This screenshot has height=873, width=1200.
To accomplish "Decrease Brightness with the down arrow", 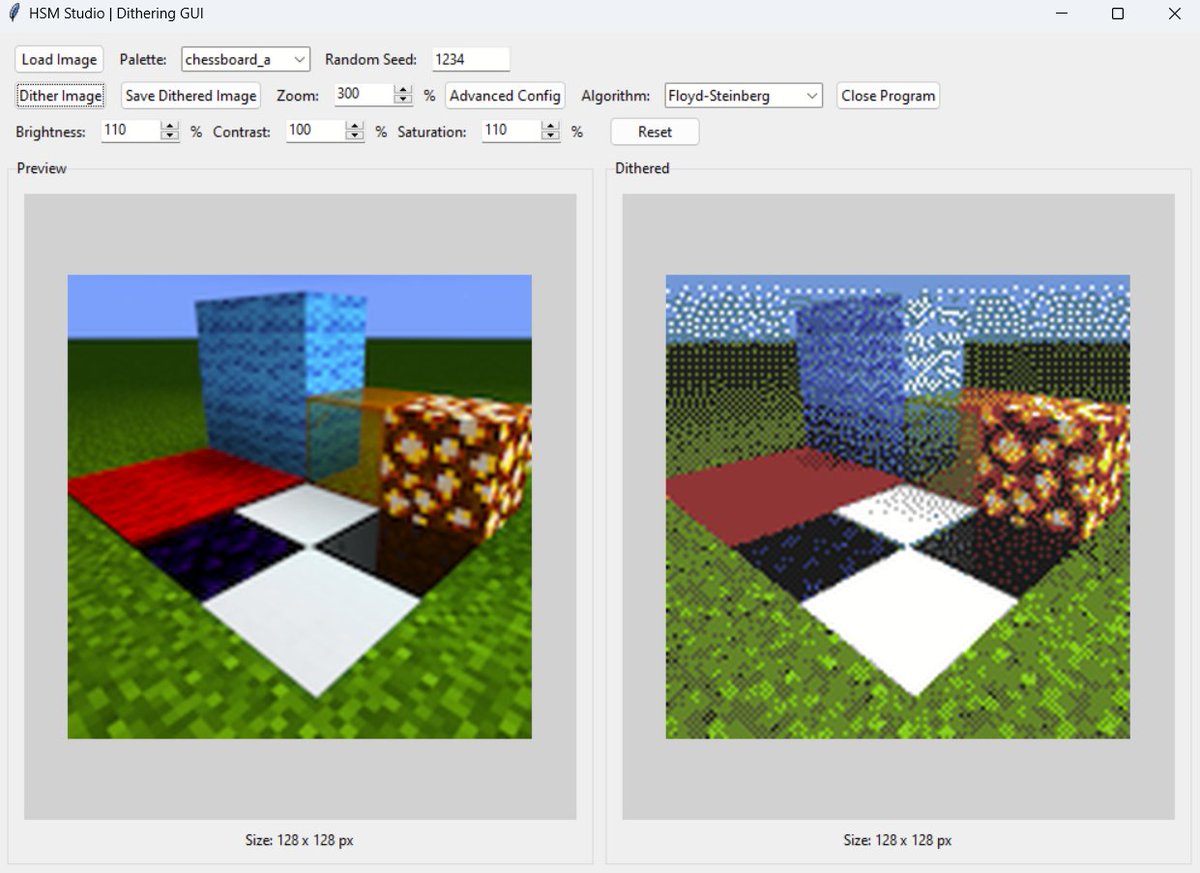I will coord(170,136).
